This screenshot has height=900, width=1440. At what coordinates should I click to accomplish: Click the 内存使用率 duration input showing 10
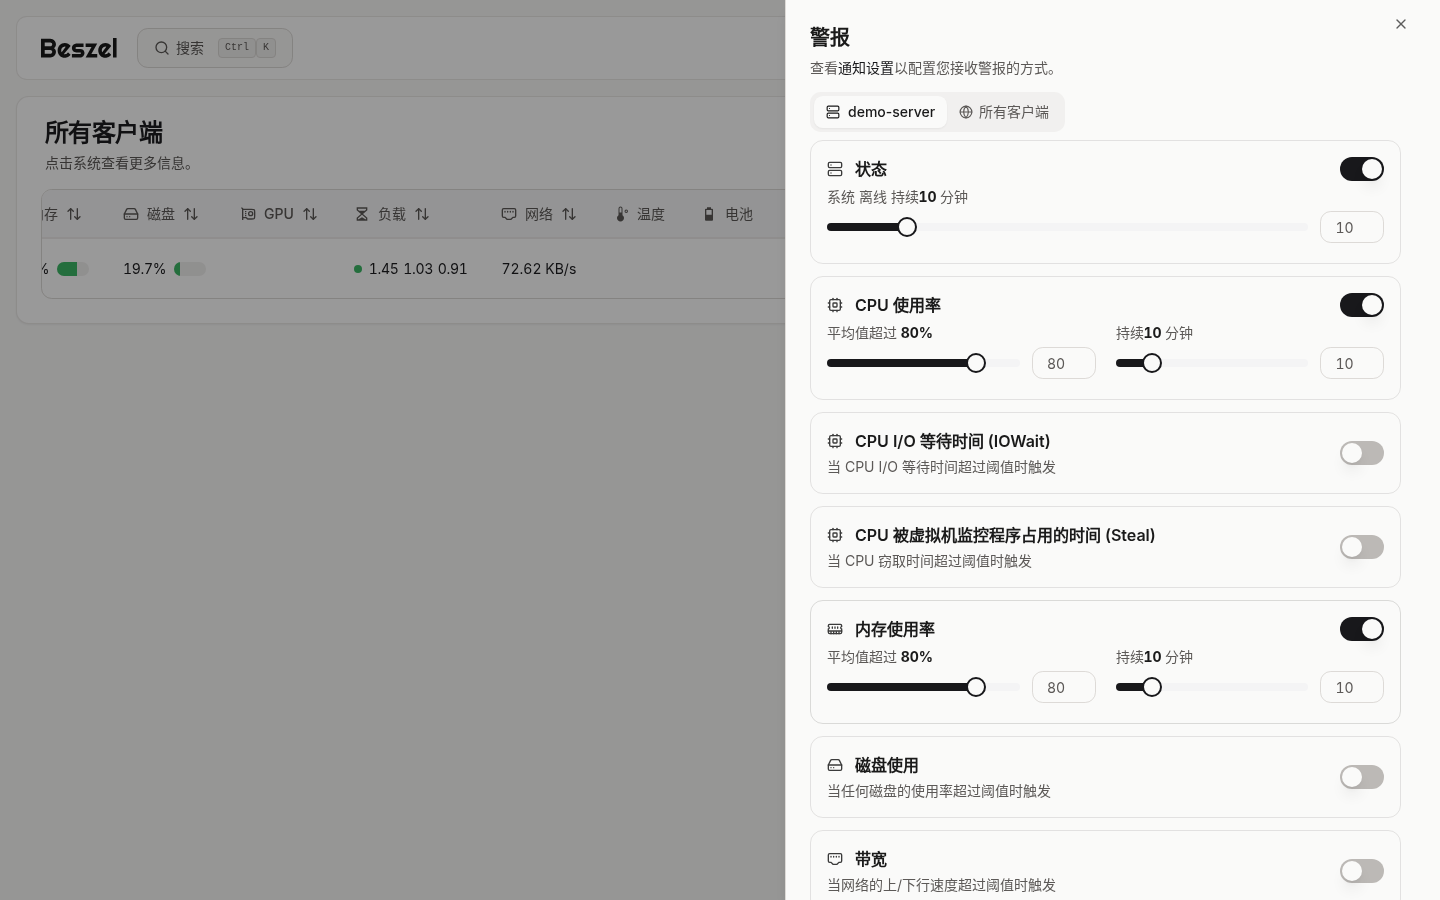point(1352,687)
